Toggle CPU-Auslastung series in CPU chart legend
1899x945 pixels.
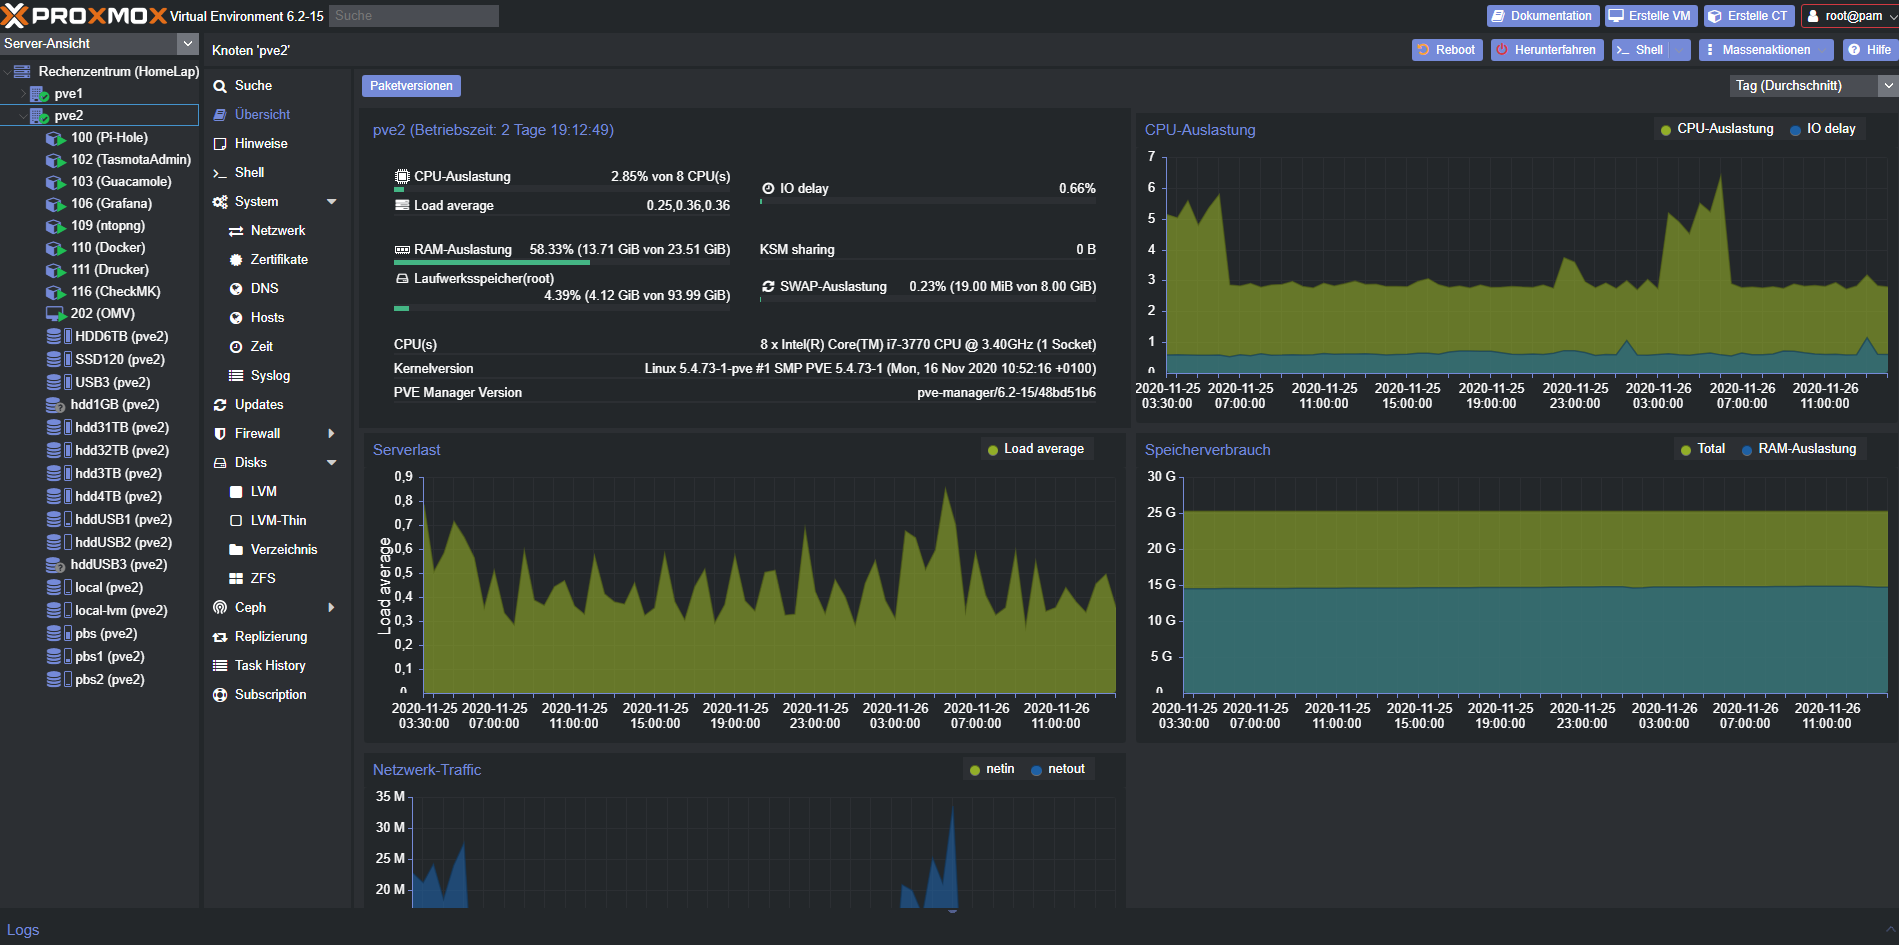(1716, 129)
